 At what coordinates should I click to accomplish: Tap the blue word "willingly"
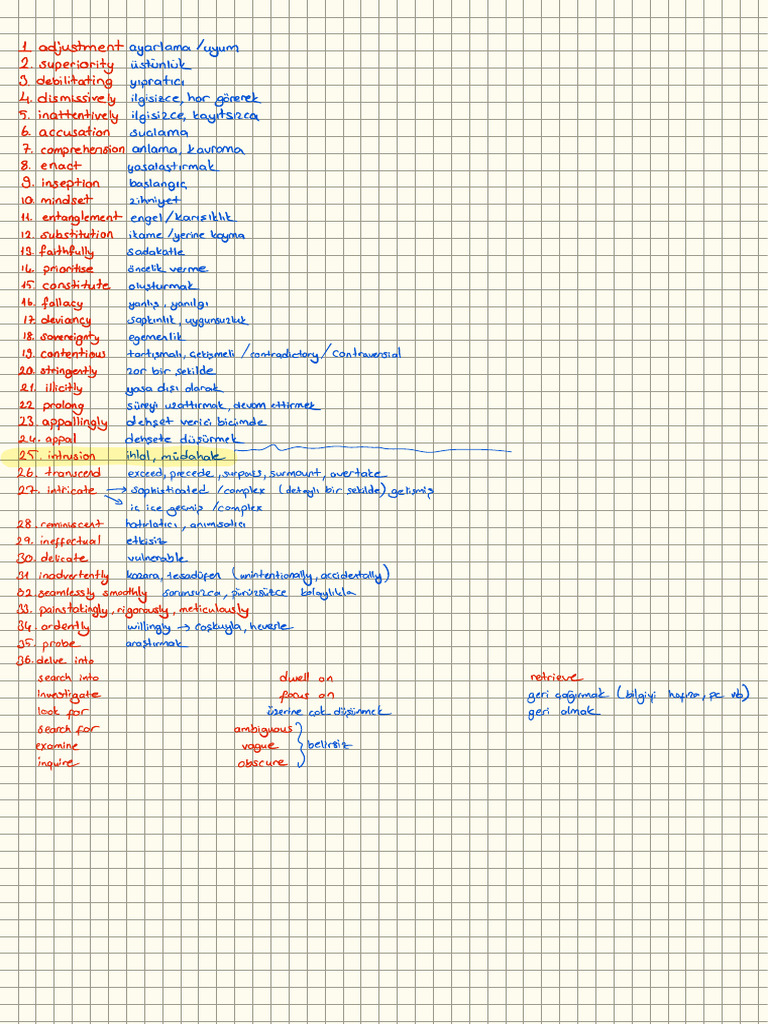click(150, 628)
